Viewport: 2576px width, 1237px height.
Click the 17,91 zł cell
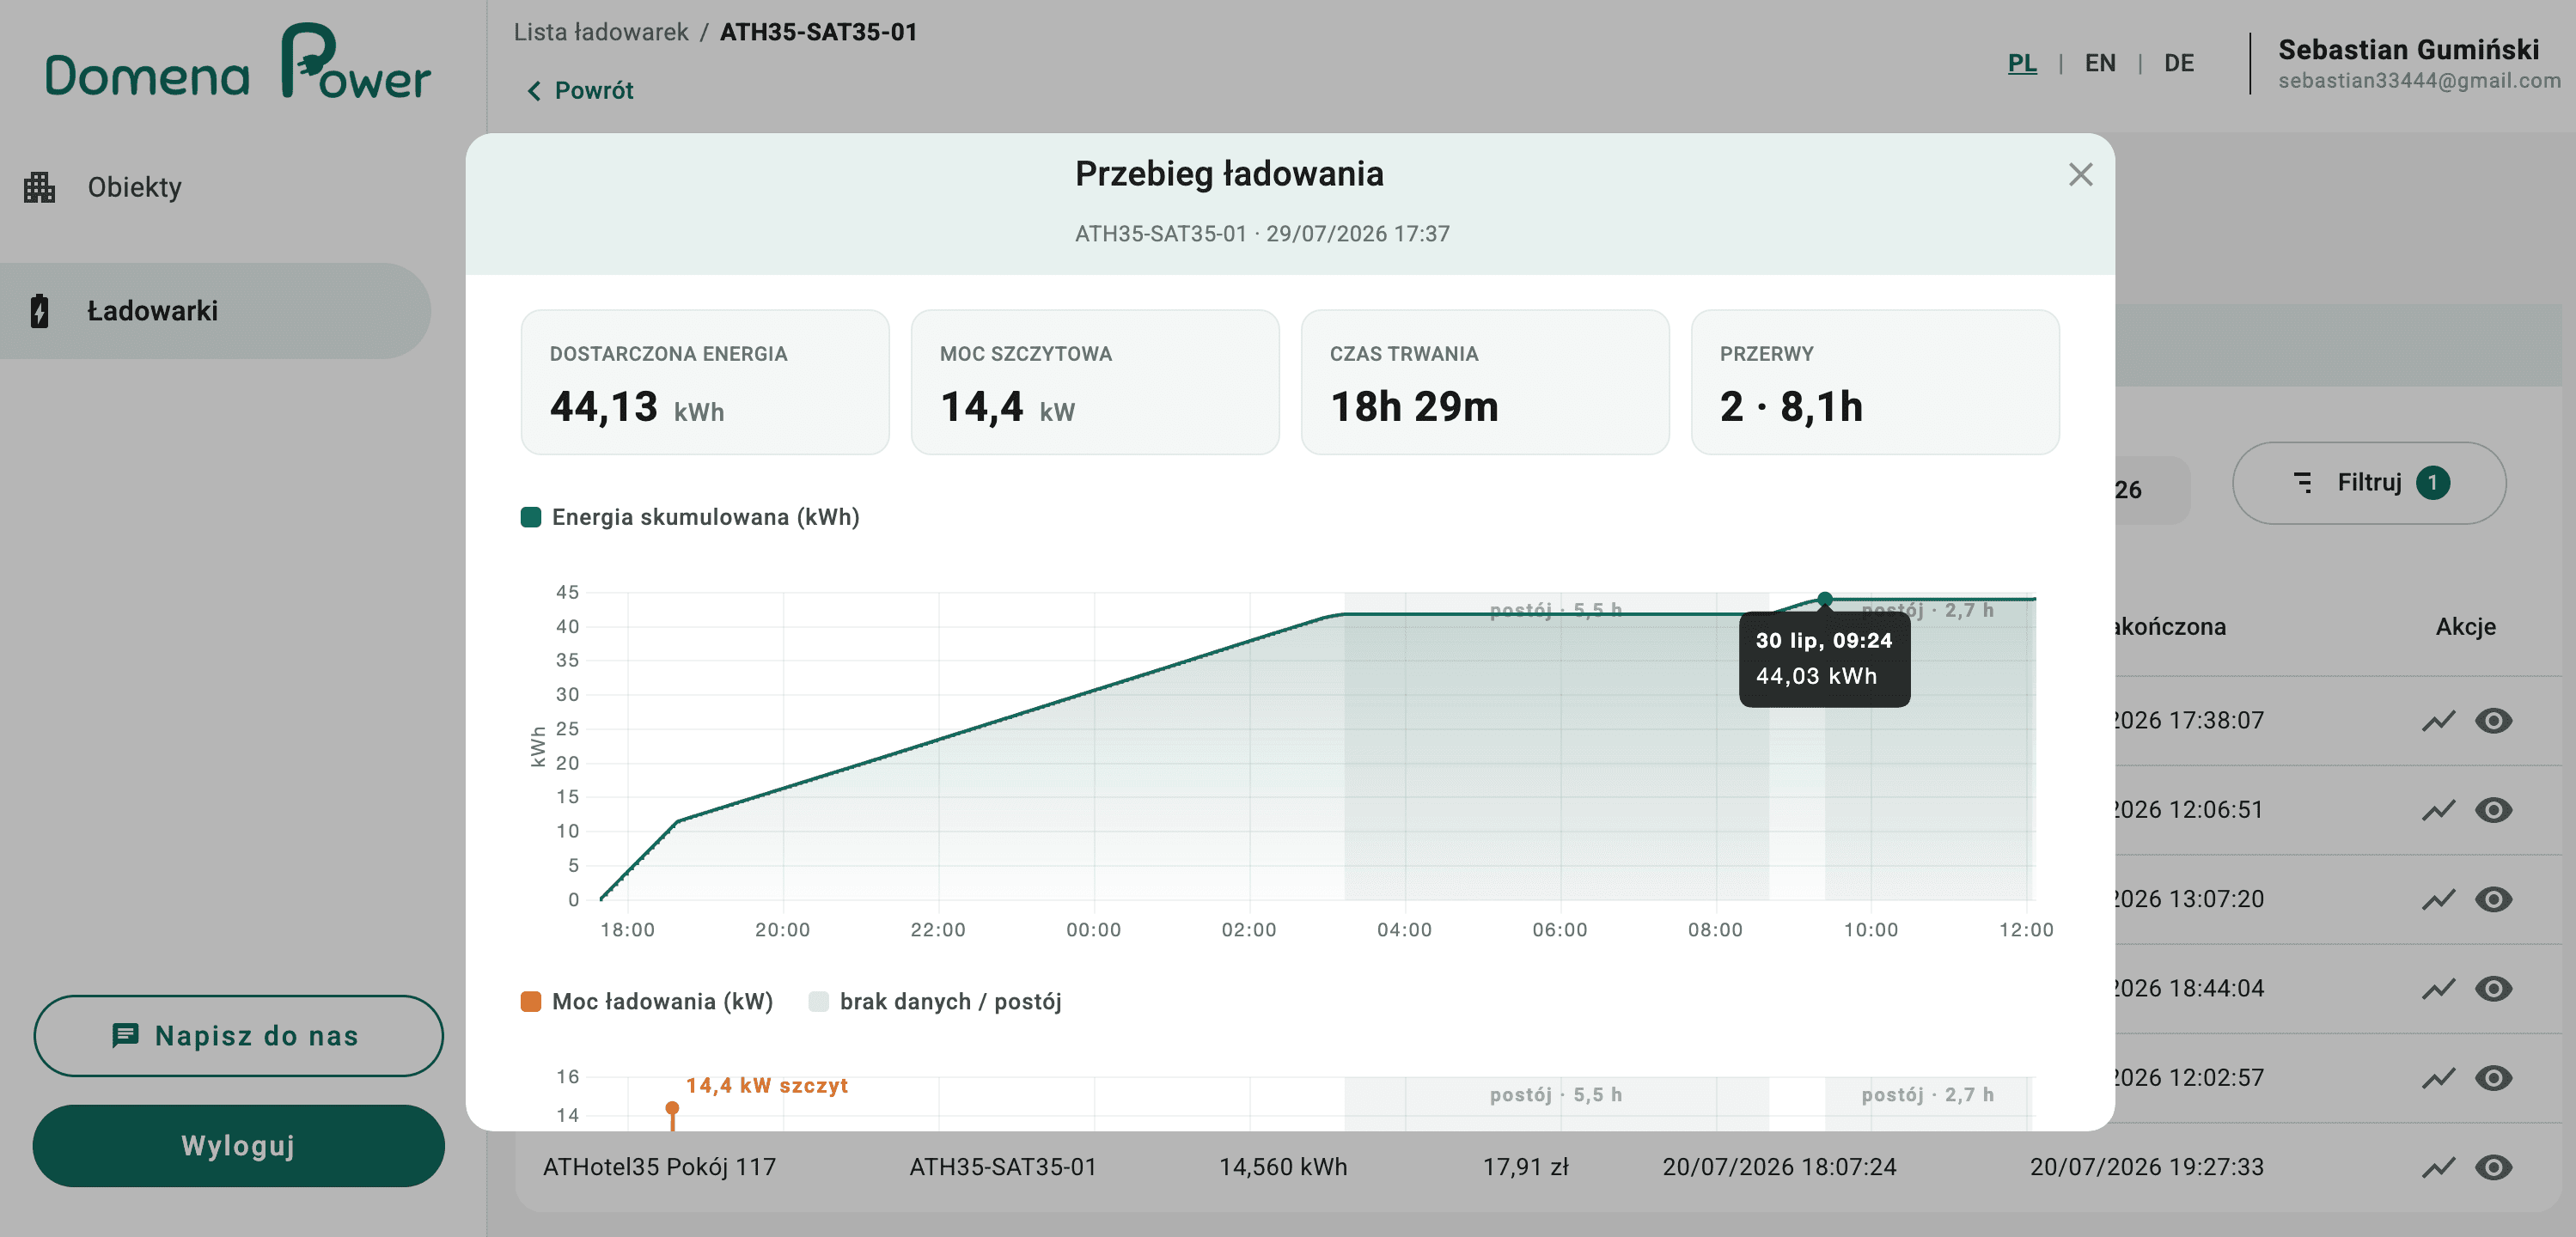click(1525, 1167)
